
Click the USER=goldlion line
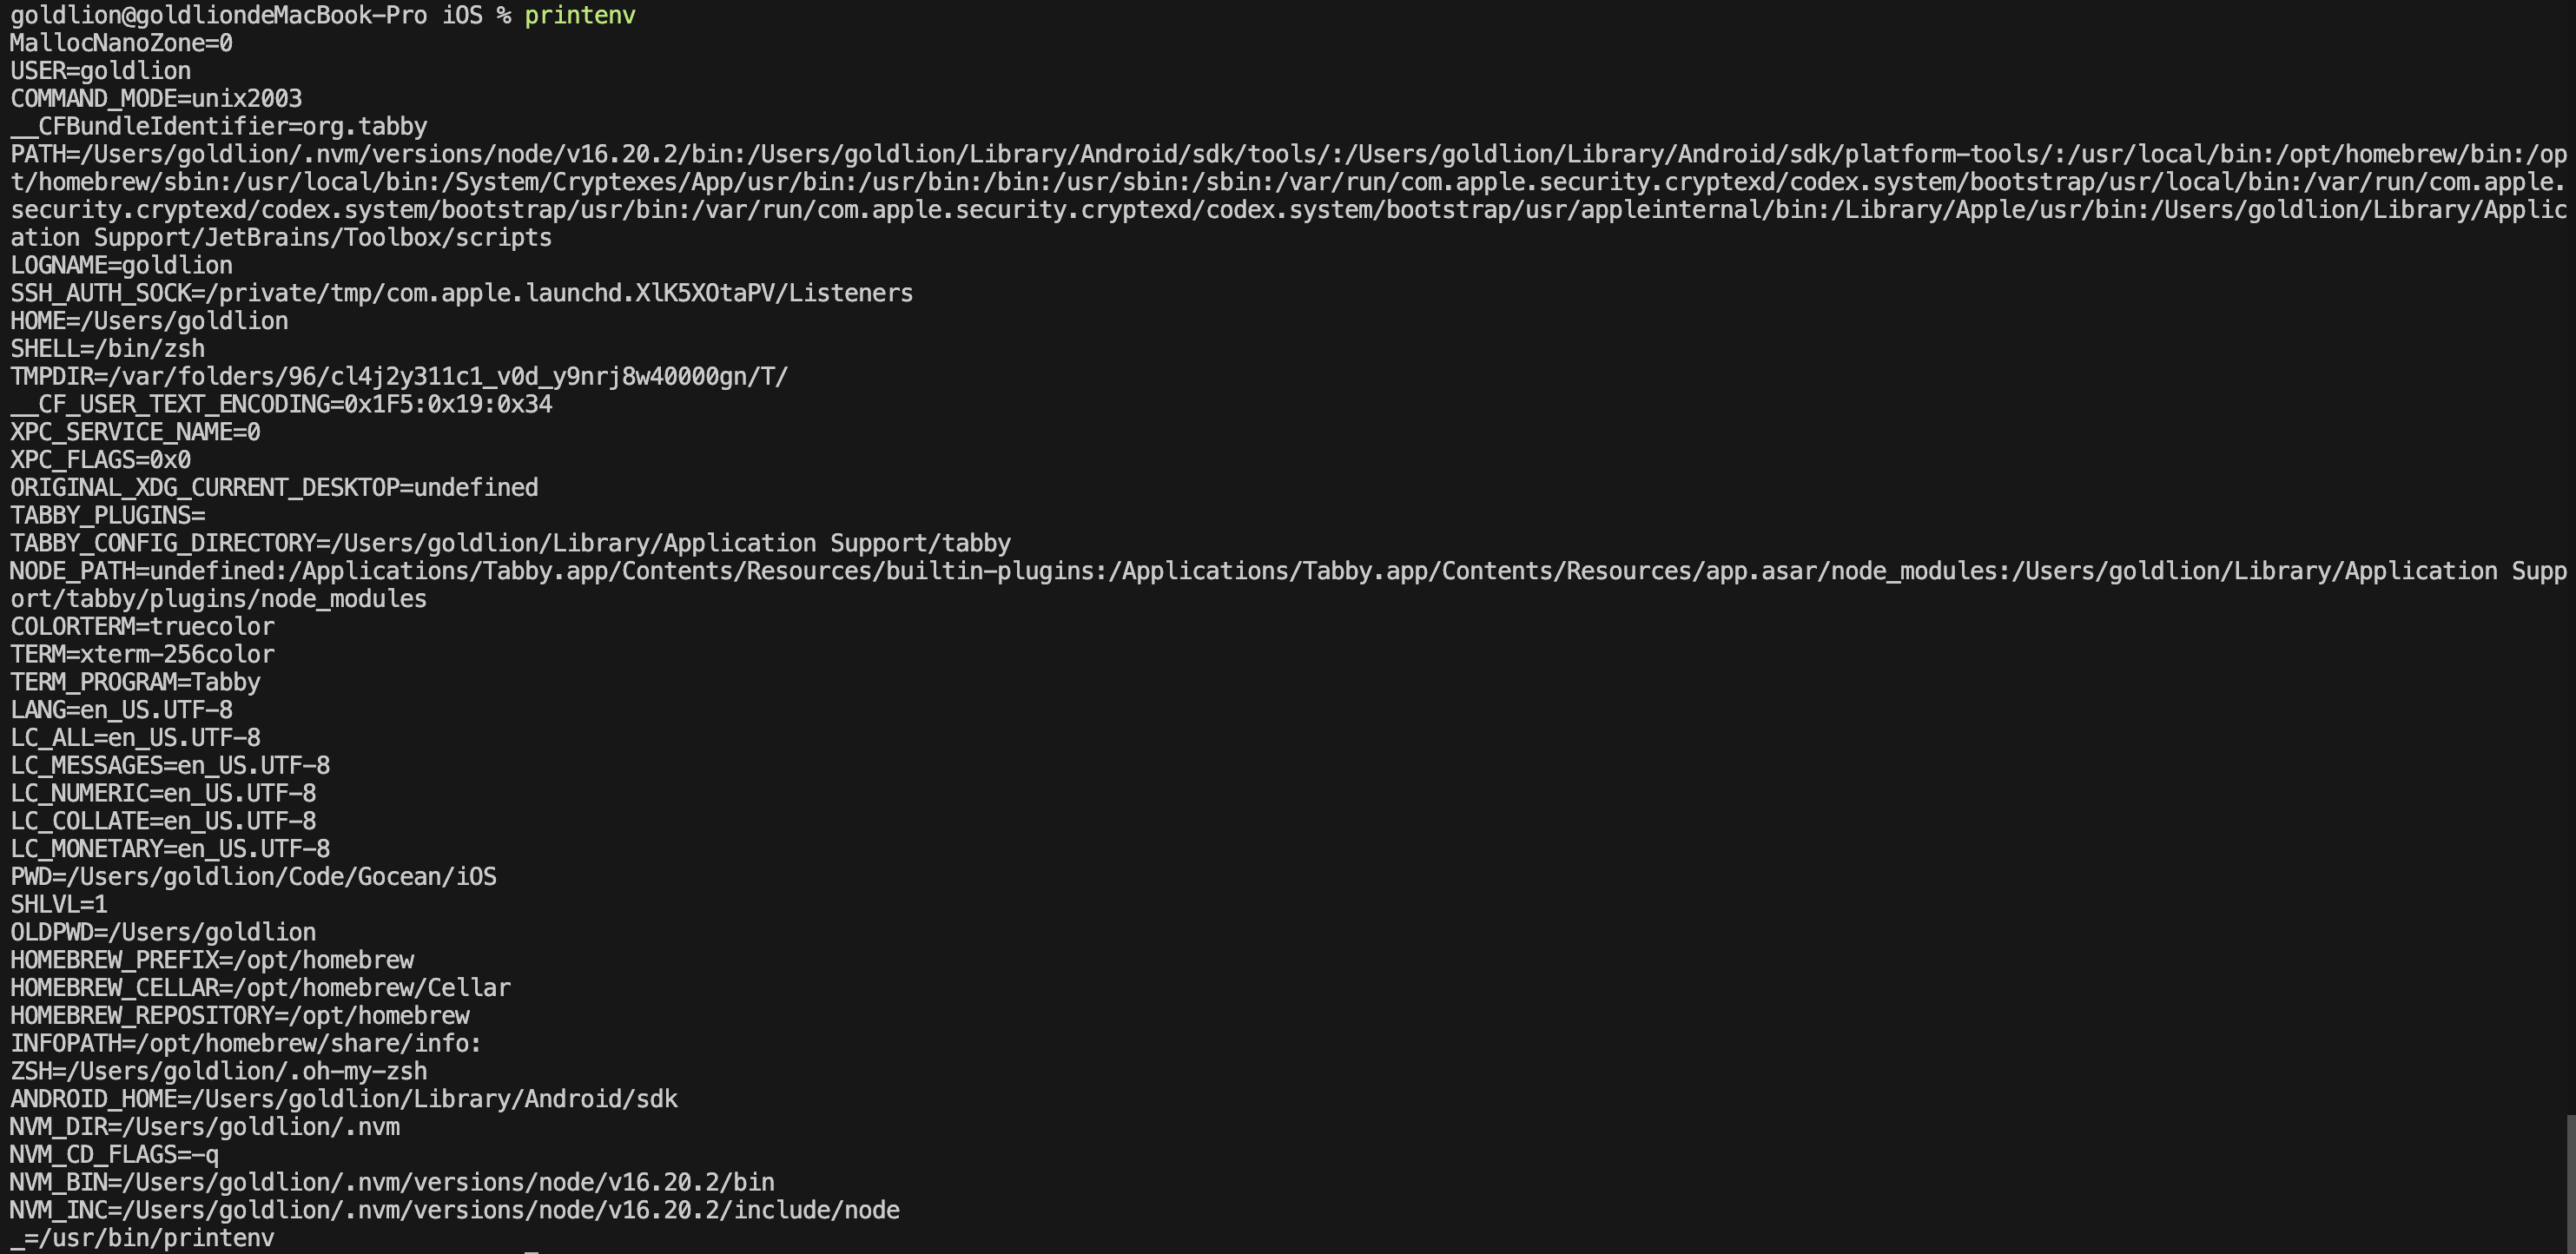pyautogui.click(x=101, y=71)
